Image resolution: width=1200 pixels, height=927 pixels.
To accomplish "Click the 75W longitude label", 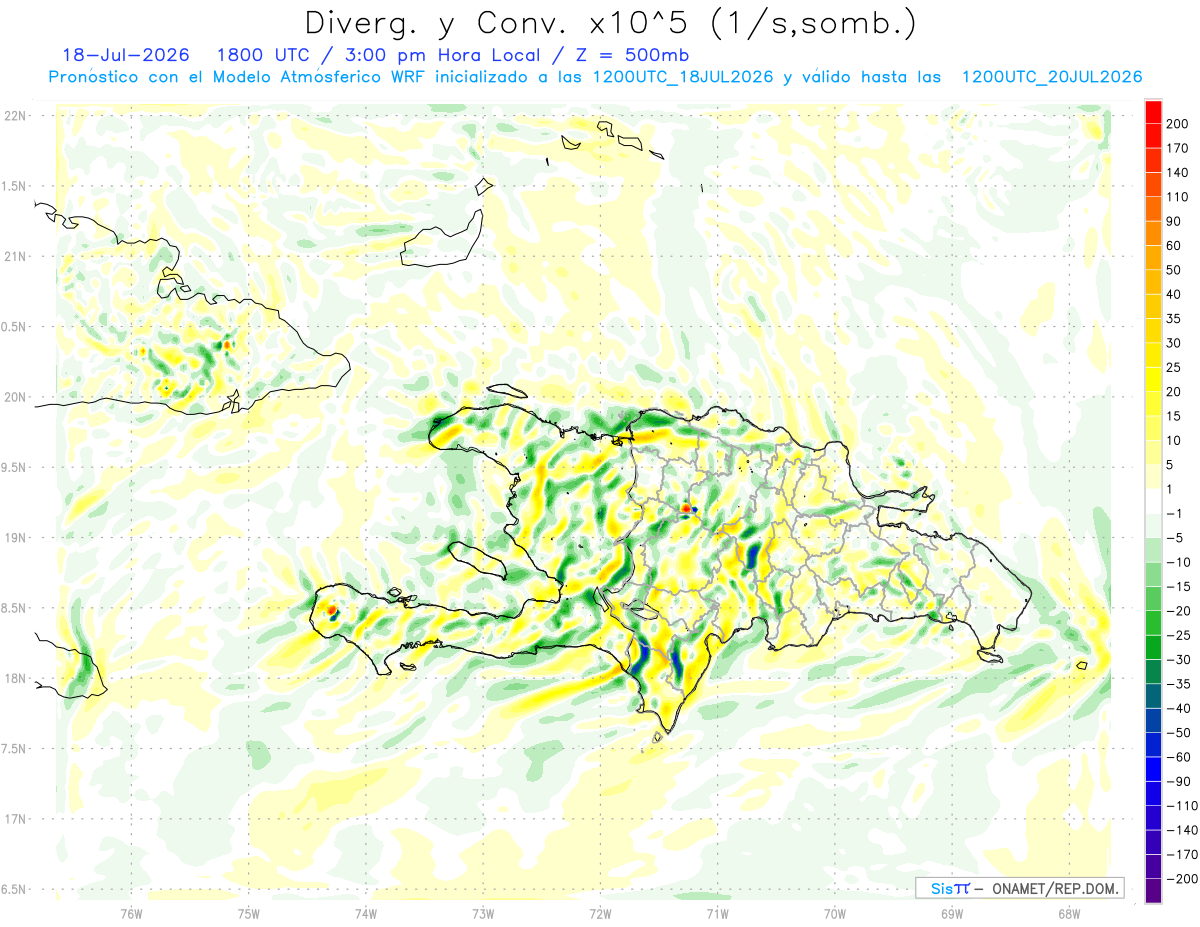I will (x=249, y=914).
